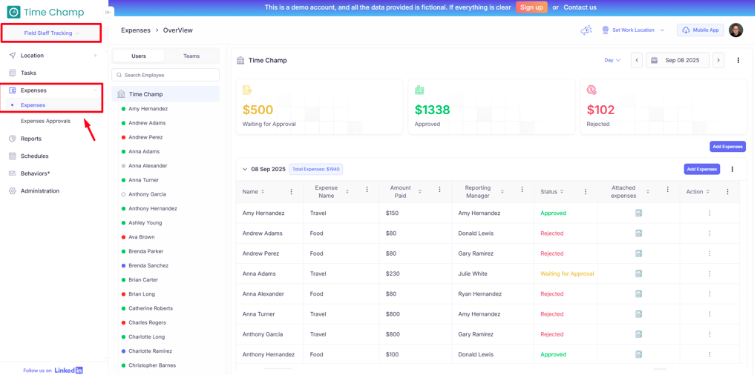The image size is (755, 385).
Task: Open the user profile avatar
Action: (x=736, y=30)
